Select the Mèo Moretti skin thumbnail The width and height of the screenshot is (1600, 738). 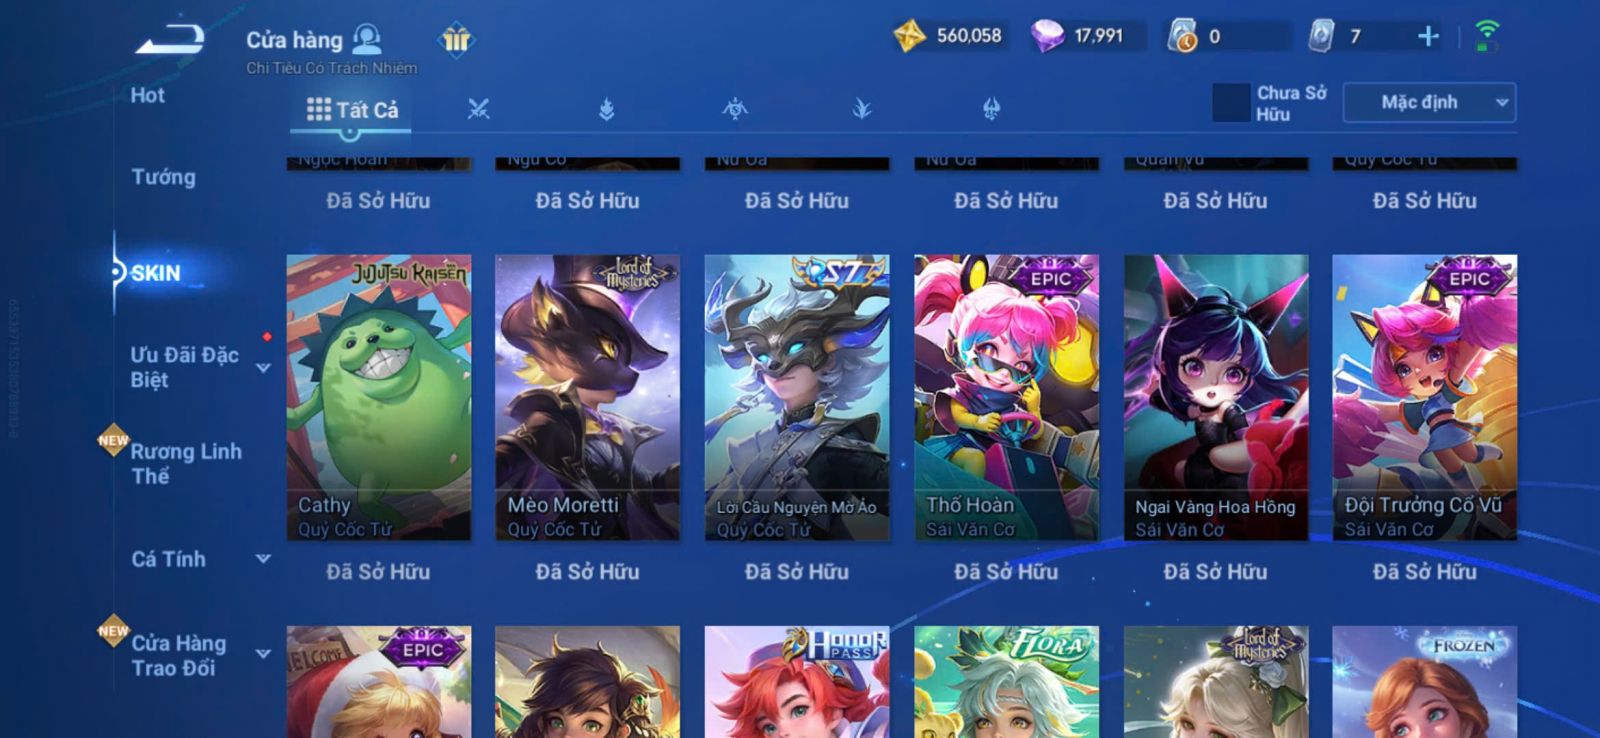tap(587, 397)
